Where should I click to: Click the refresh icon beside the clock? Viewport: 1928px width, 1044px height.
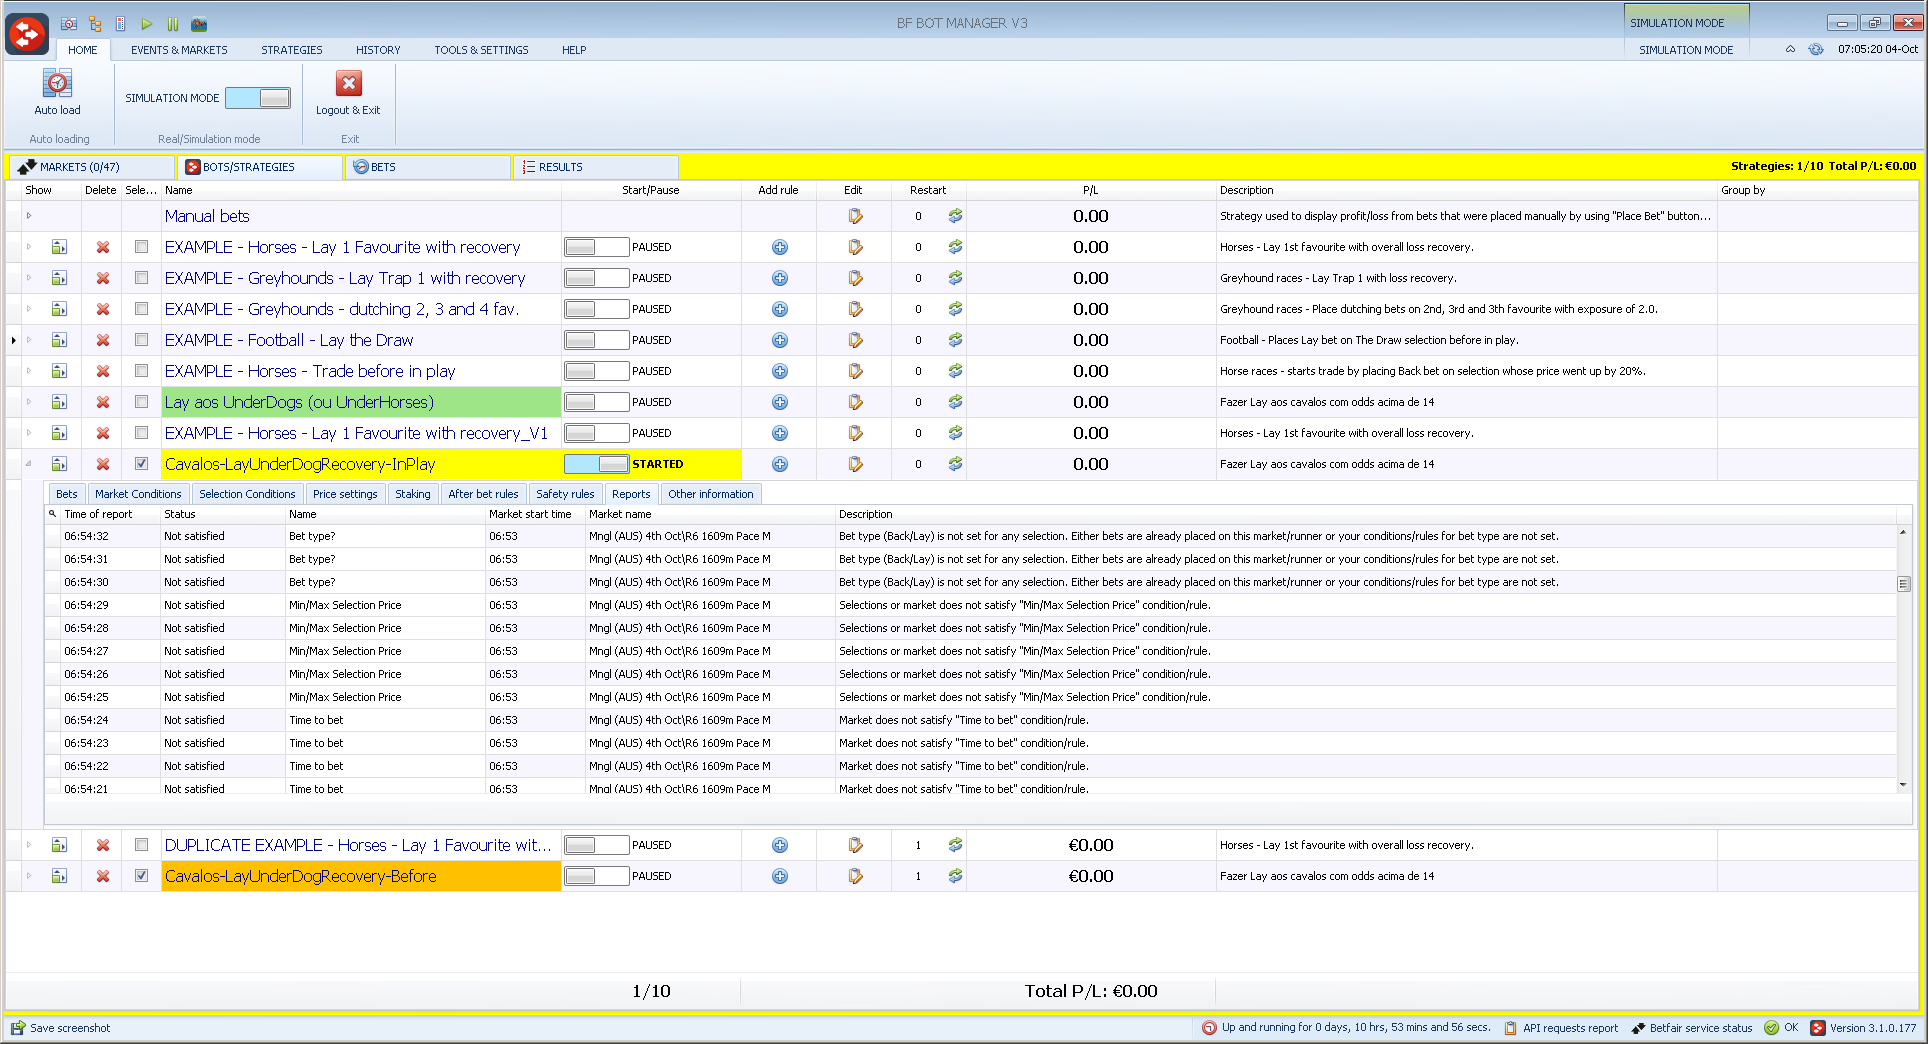[x=1815, y=49]
